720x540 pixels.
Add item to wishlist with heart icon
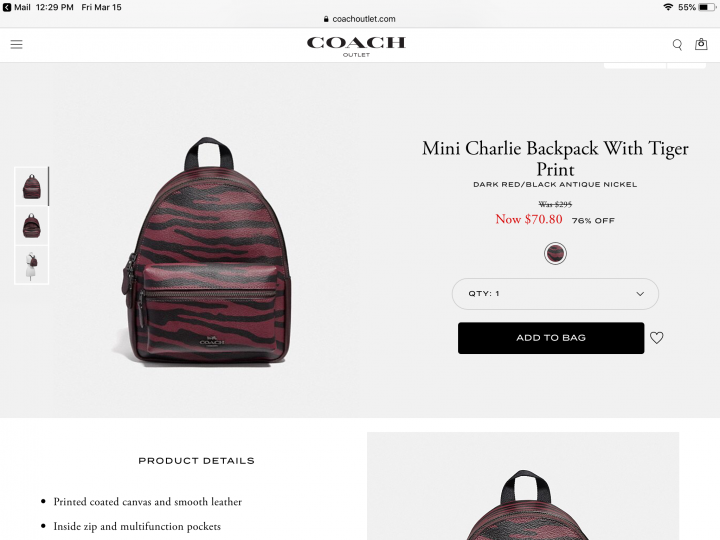pos(657,338)
